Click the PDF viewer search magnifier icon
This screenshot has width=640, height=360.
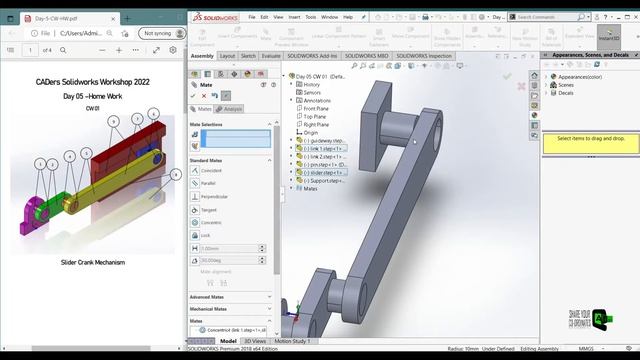(x=63, y=50)
